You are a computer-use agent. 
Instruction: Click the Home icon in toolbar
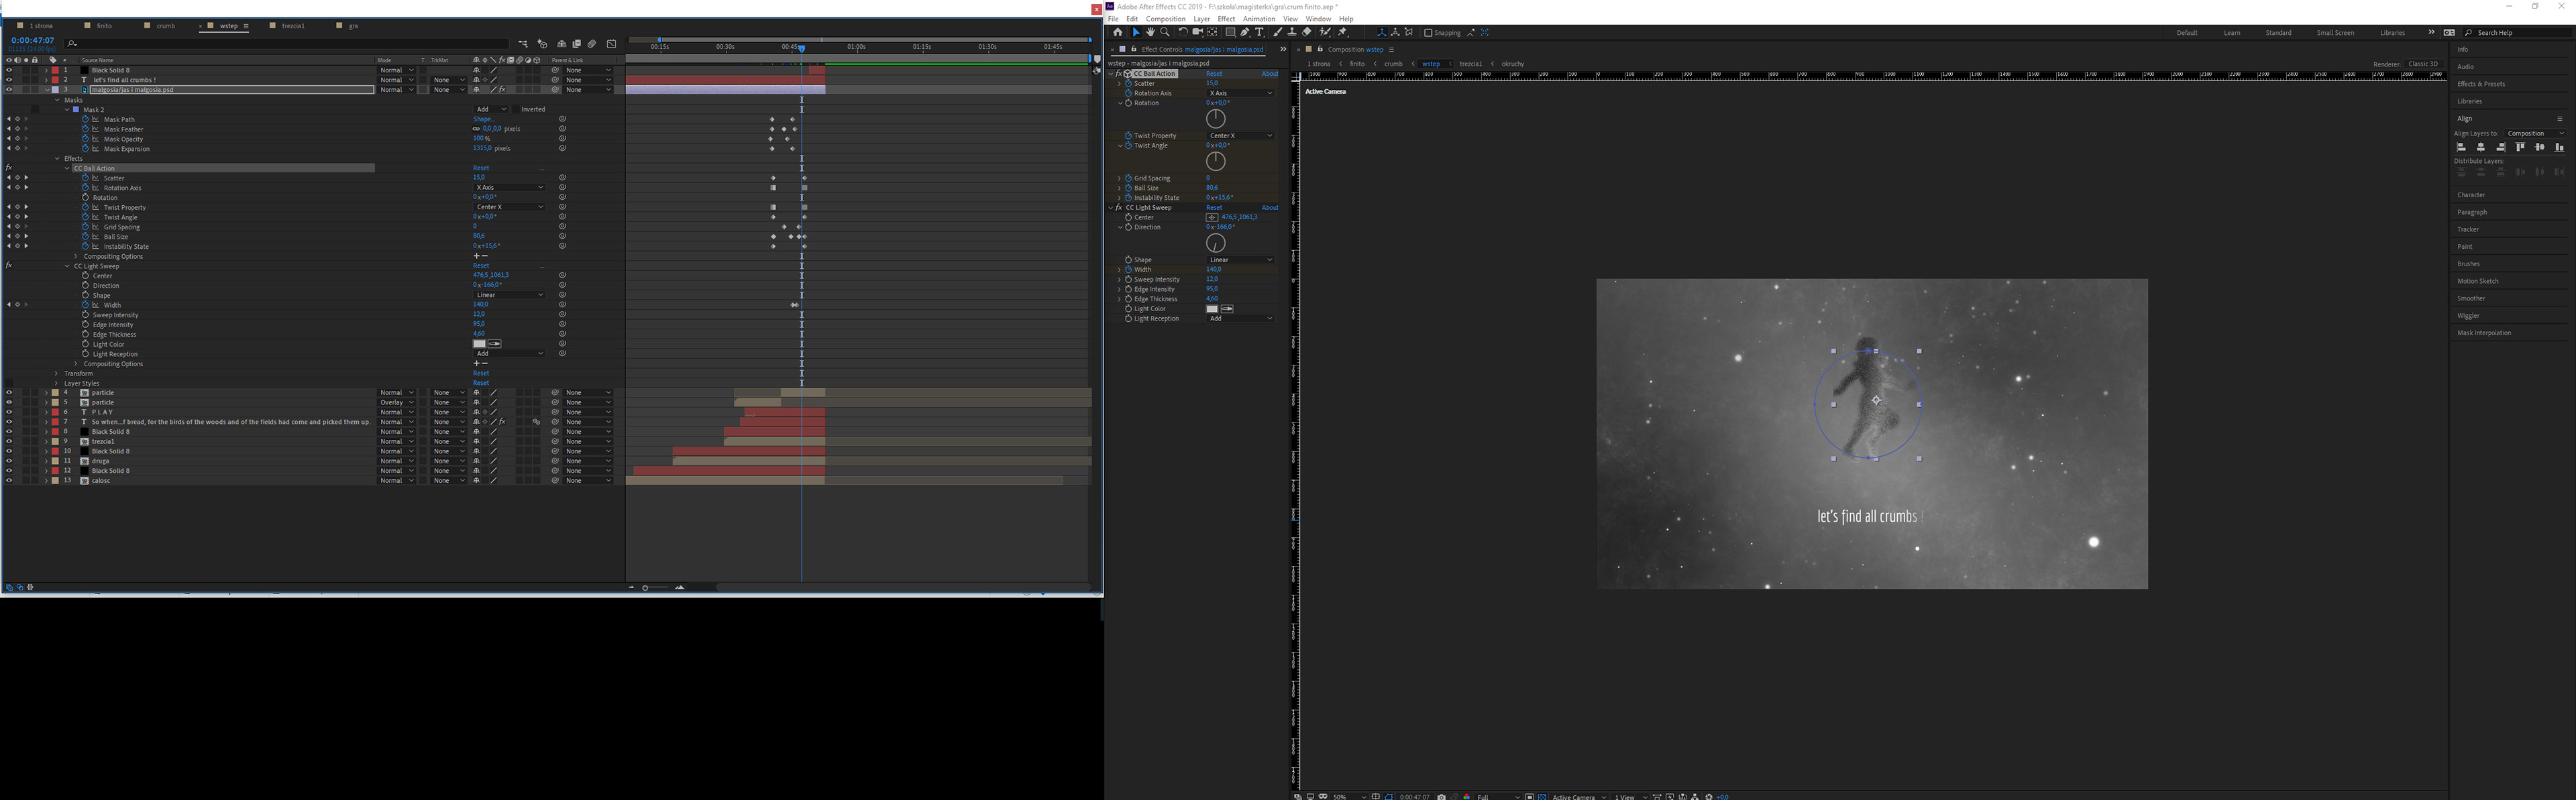1118,32
